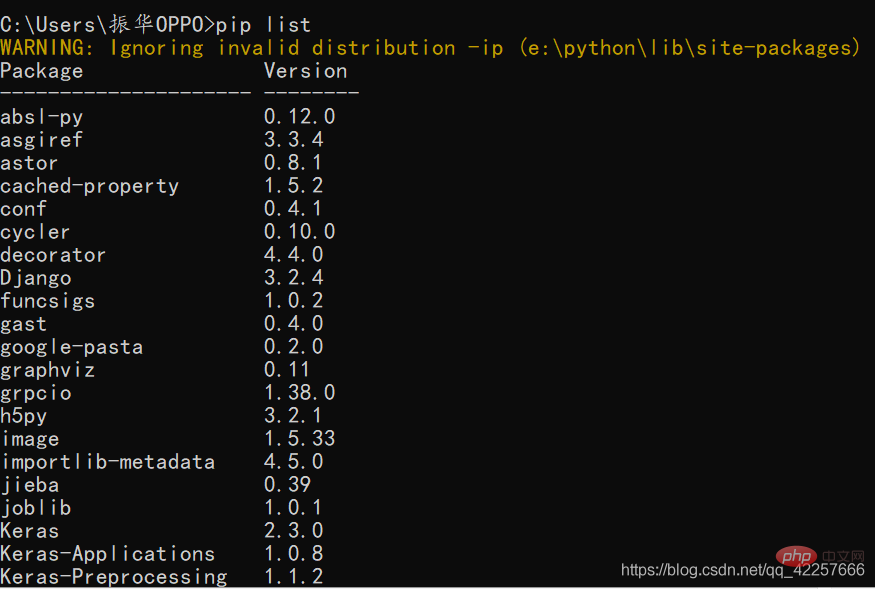Click the image version 1.5.33
Screen dimensions: 875x589
299,439
